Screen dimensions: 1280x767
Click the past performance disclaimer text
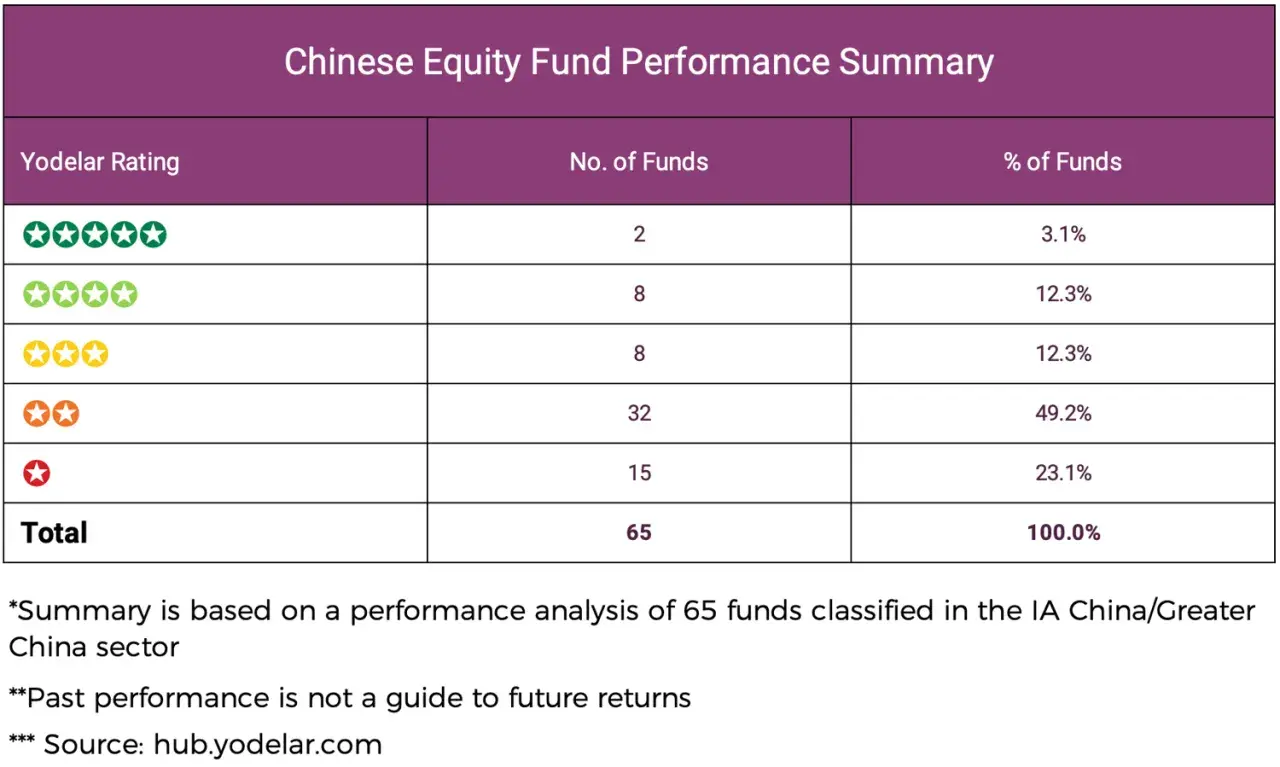click(350, 697)
